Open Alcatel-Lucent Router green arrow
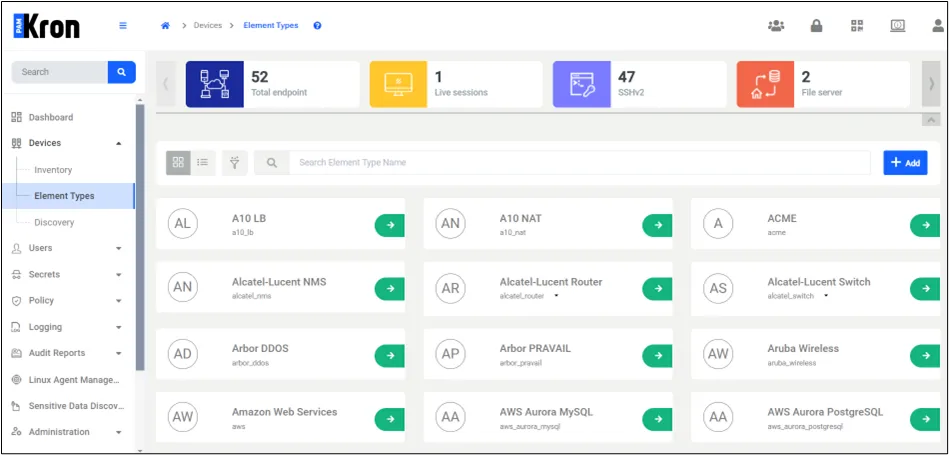Screen dimensions: 949x455 point(657,289)
